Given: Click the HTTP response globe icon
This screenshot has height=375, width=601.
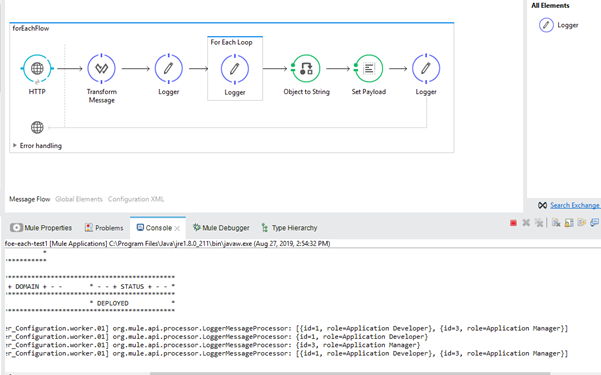Looking at the screenshot, I should click(37, 127).
